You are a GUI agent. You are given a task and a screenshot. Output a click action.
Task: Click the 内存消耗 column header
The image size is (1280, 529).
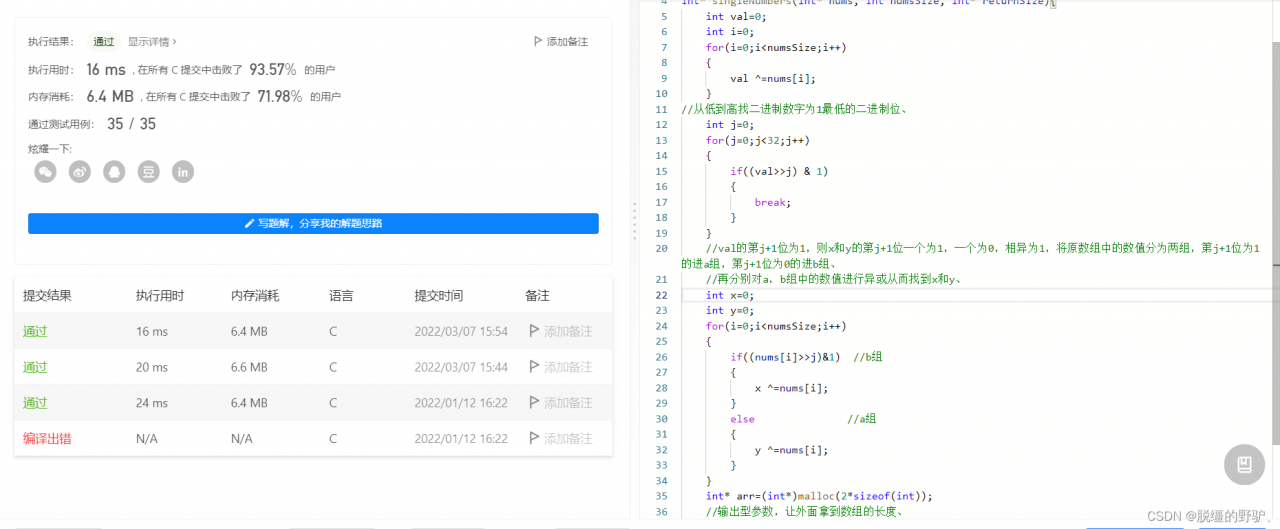pos(255,296)
